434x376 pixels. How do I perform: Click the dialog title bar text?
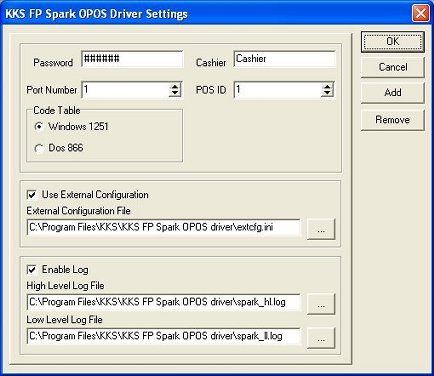97,14
